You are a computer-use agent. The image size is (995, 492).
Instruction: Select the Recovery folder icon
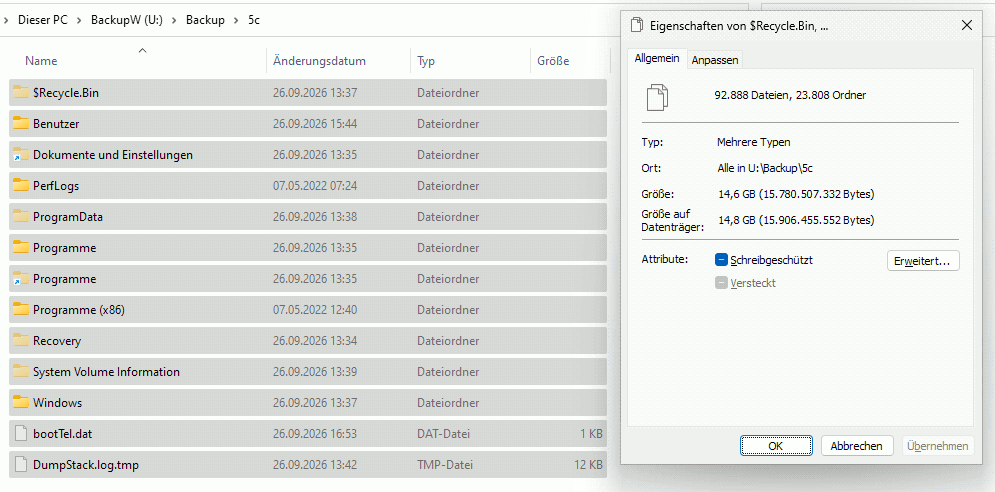click(22, 341)
